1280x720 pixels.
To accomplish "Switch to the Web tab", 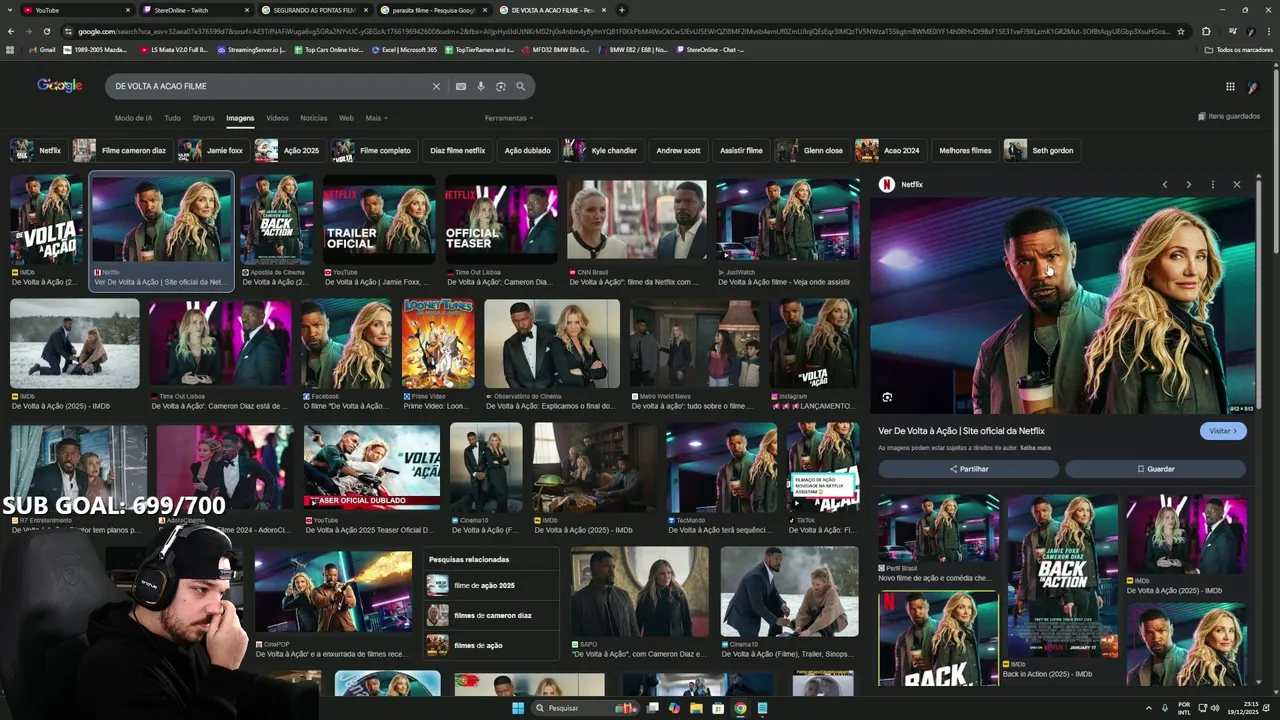I will (346, 118).
